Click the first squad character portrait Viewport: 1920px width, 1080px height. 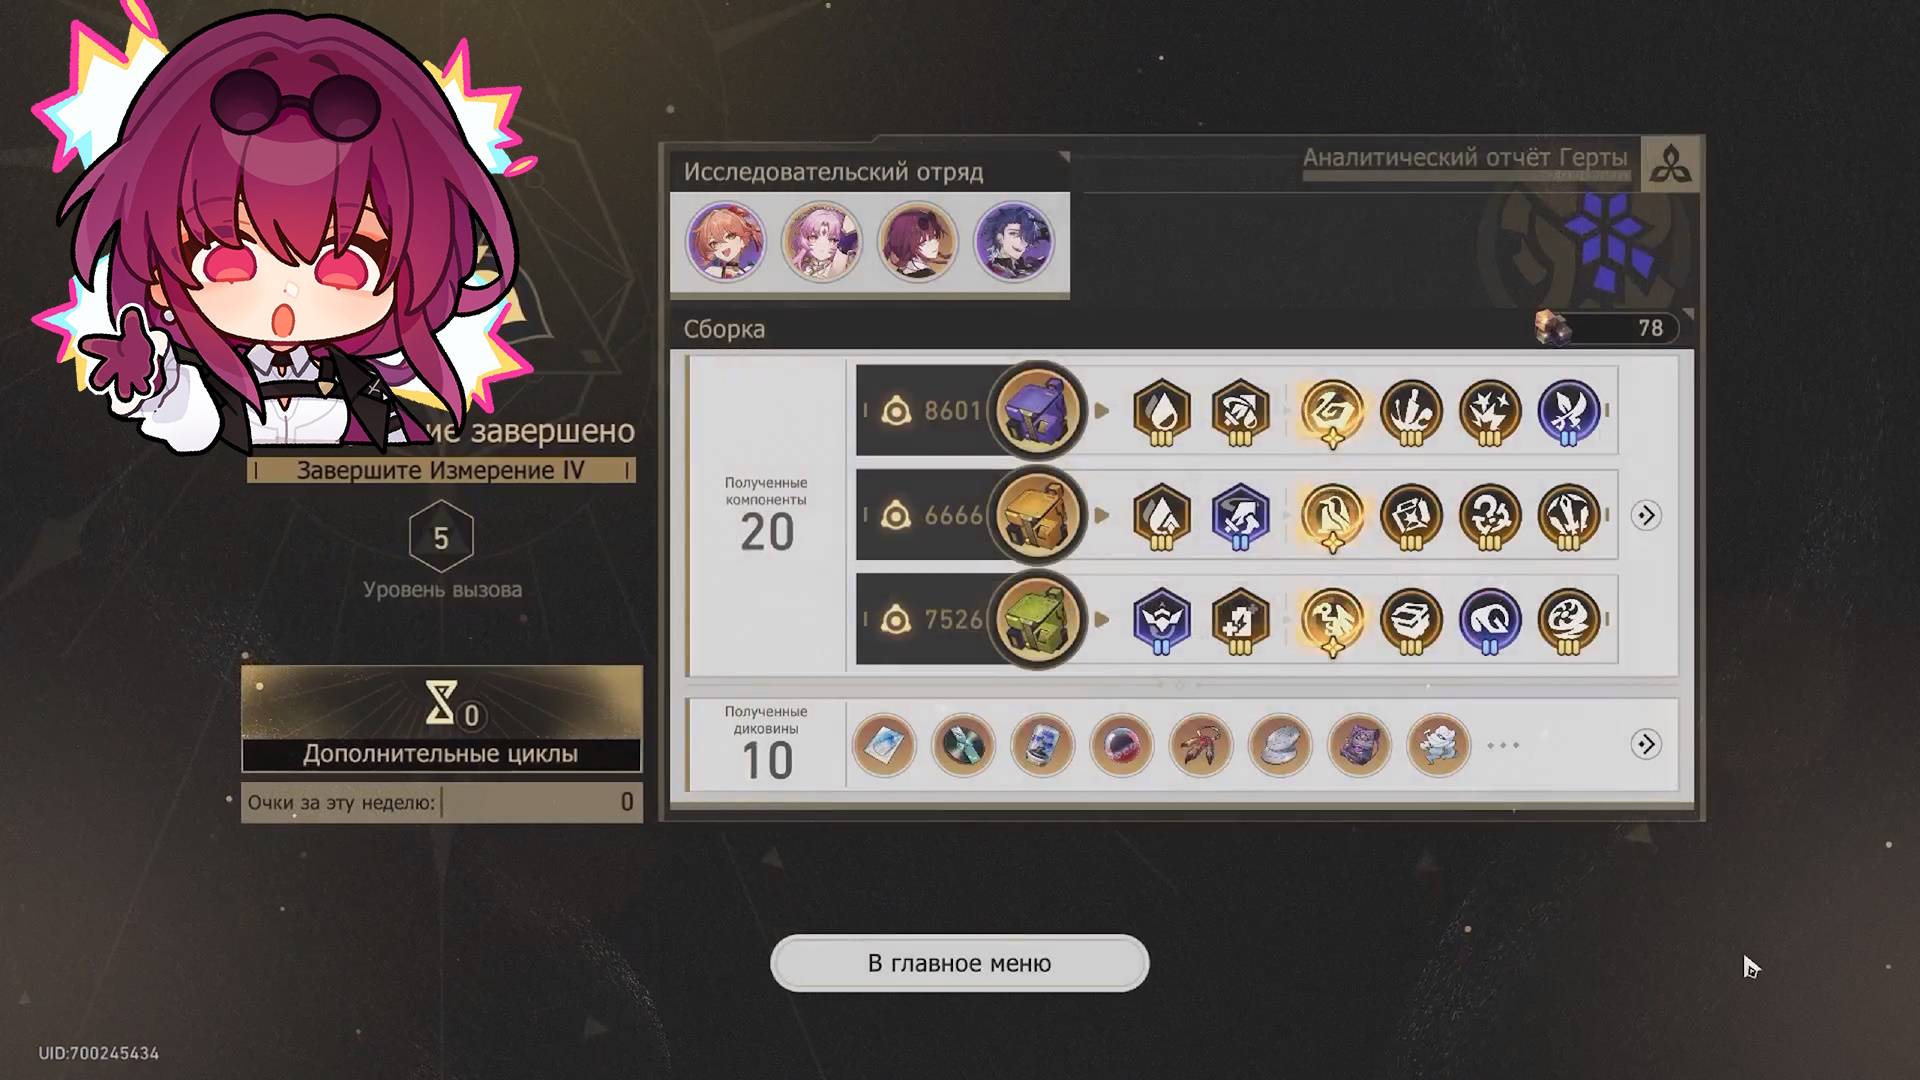pyautogui.click(x=726, y=241)
